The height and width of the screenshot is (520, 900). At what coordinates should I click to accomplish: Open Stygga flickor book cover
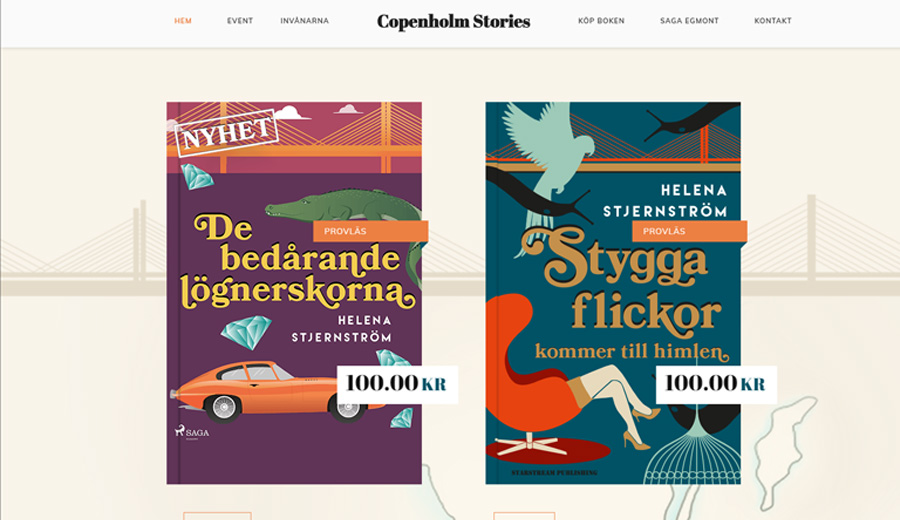pos(613,293)
